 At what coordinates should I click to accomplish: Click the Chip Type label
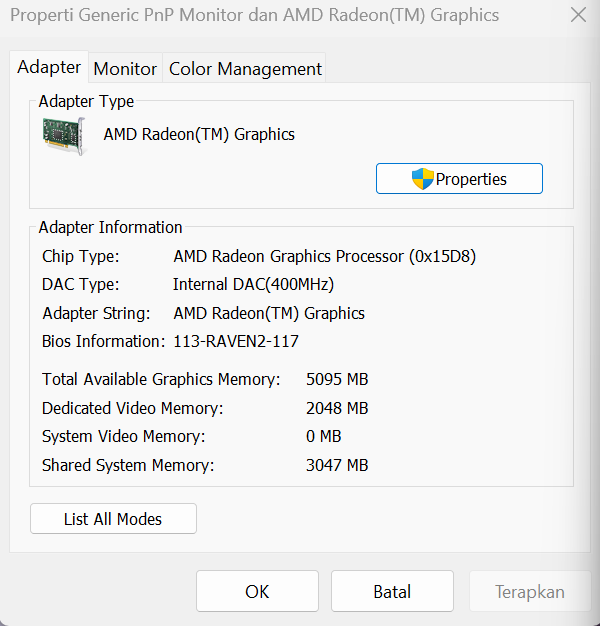(x=81, y=256)
